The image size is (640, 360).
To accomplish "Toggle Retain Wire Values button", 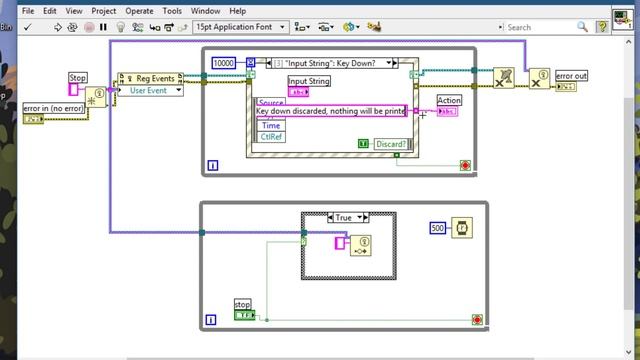I will coord(138,27).
